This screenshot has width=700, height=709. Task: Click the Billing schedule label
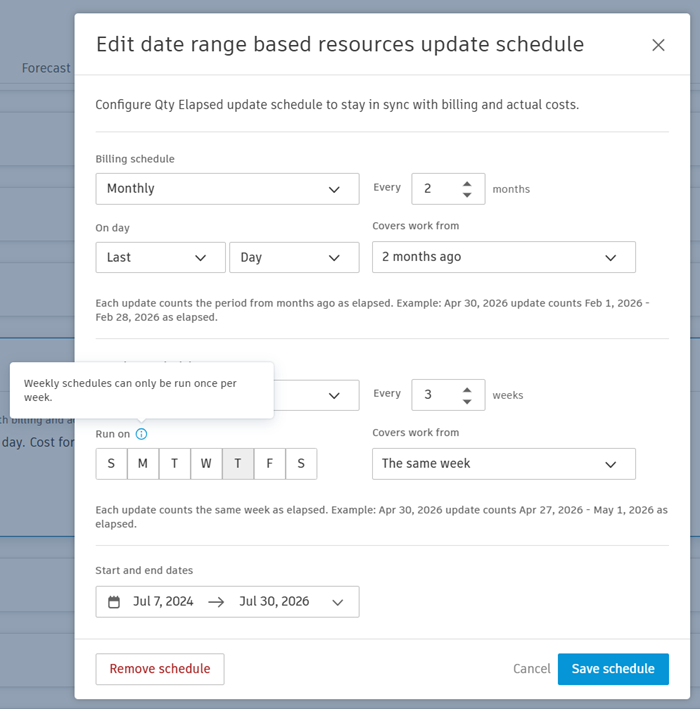coord(135,159)
